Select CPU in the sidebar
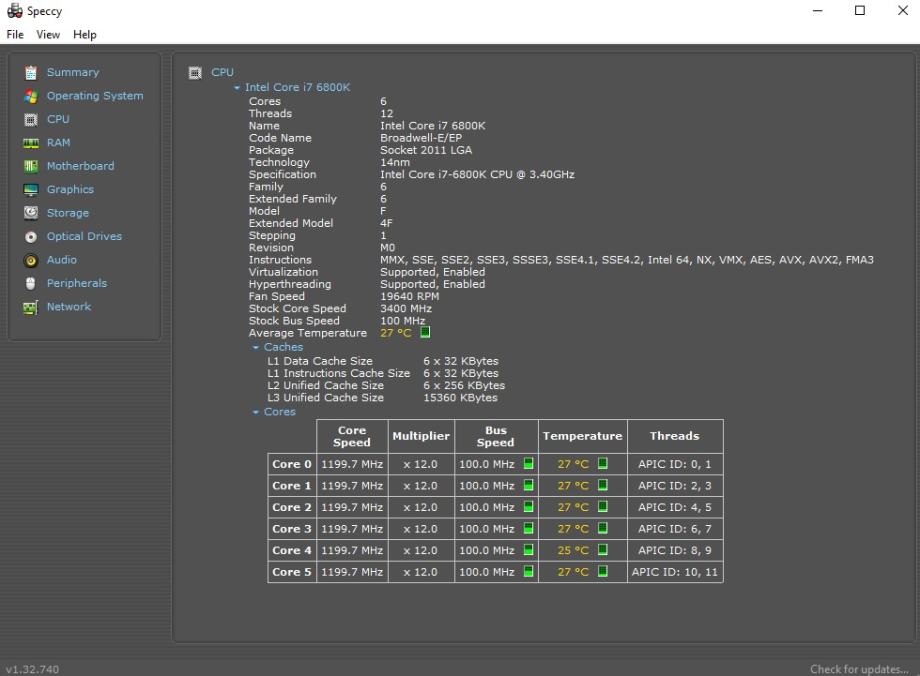The image size is (920, 676). tap(58, 119)
